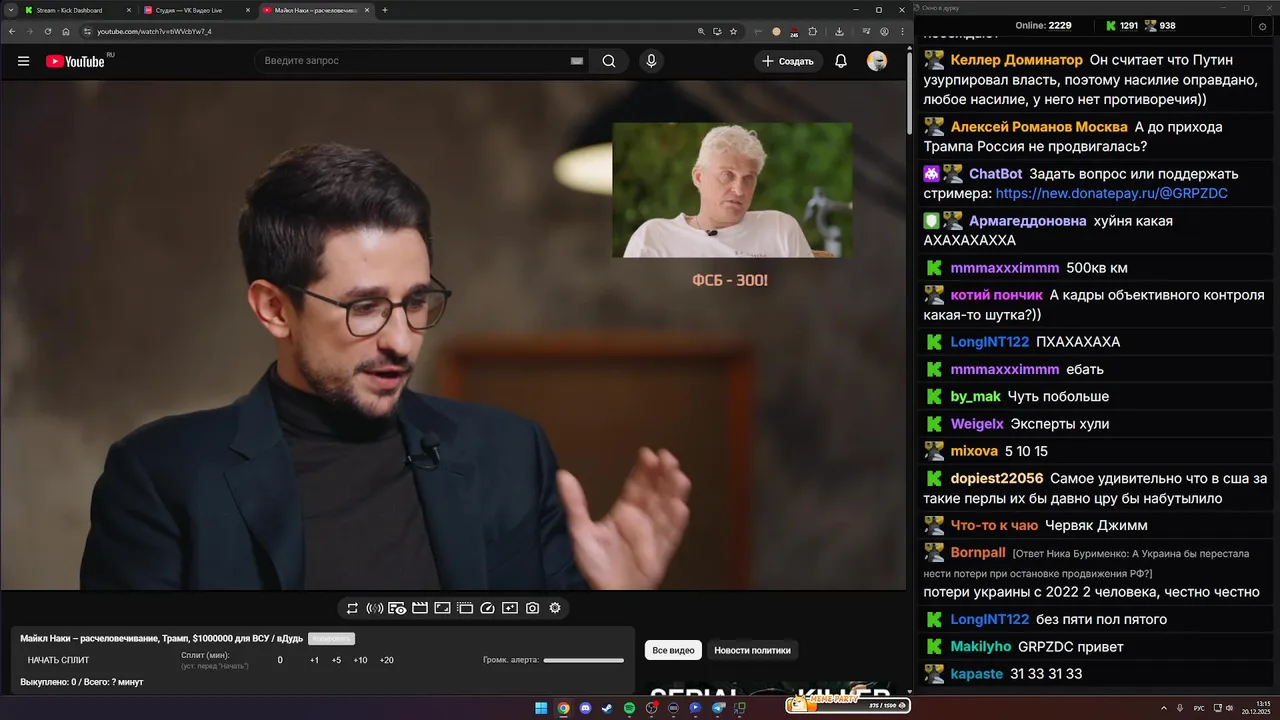Image resolution: width=1280 pixels, height=720 pixels.
Task: Click the playback speed gauge icon
Action: coord(487,608)
